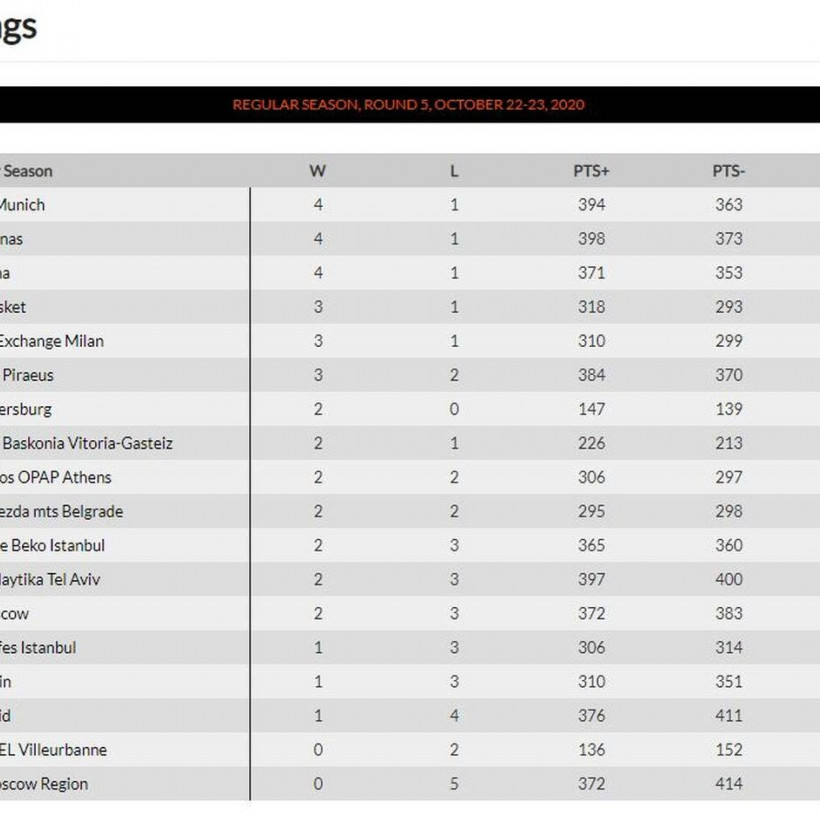Click the Season column header label
The width and height of the screenshot is (820, 820).
coord(26,171)
